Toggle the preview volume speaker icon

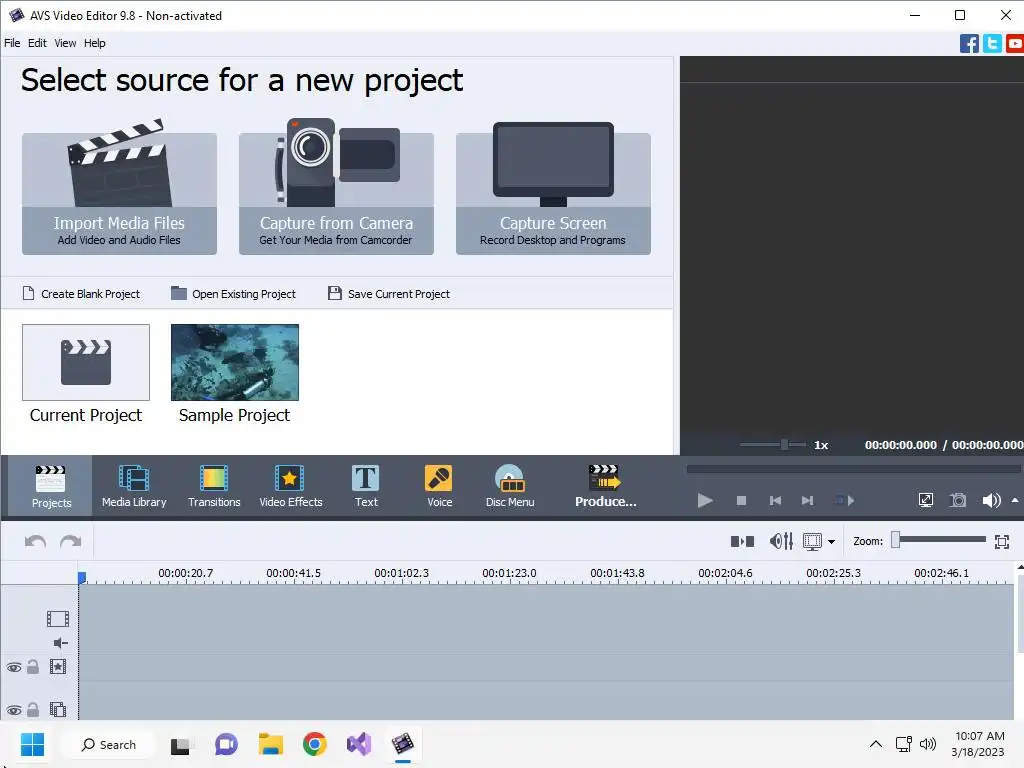tap(991, 501)
